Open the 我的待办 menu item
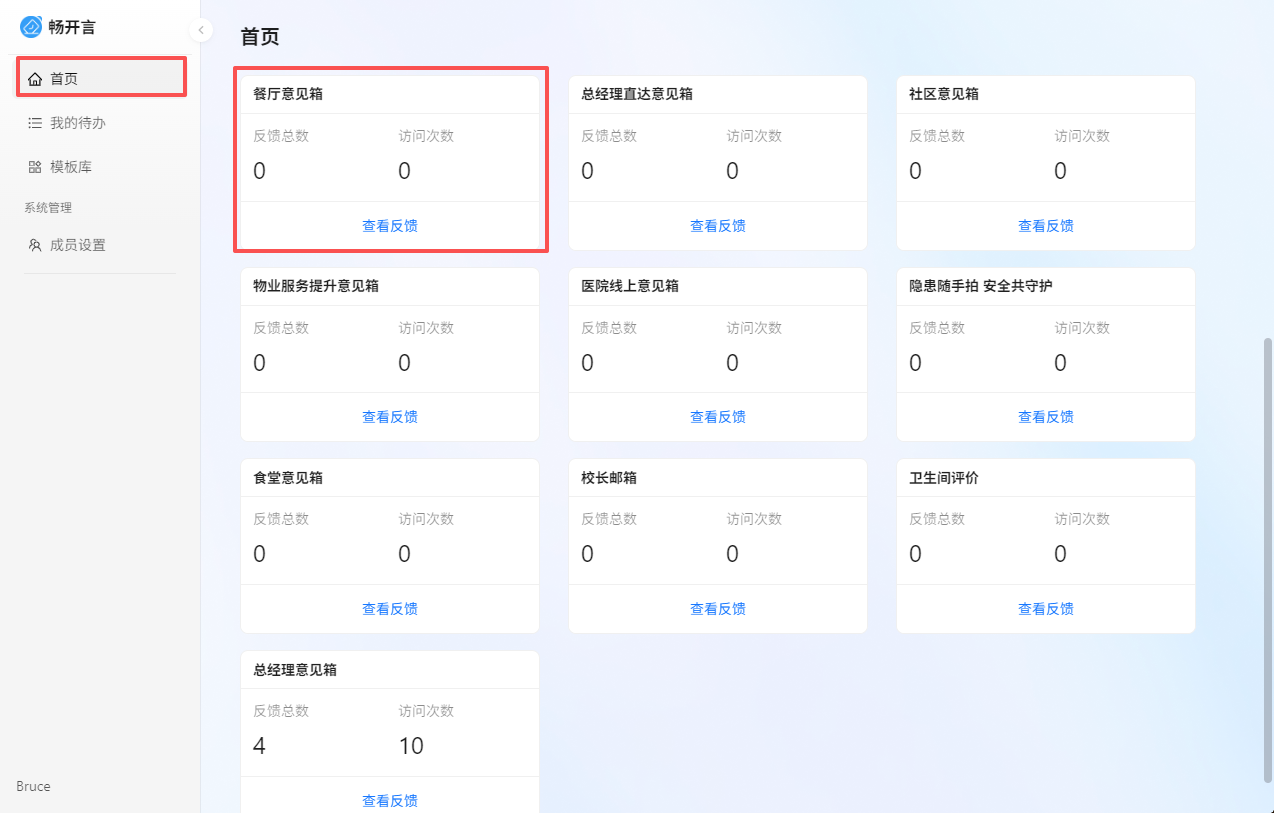 point(78,123)
